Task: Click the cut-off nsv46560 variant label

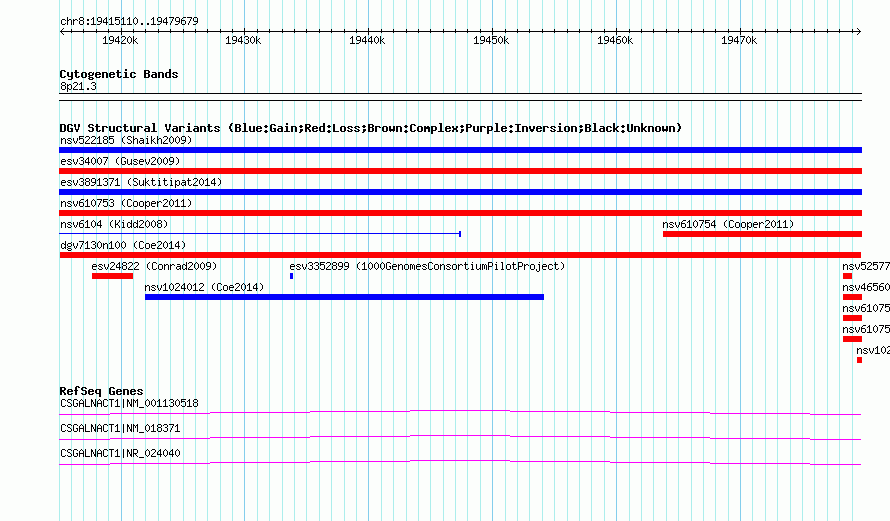Action: point(866,287)
